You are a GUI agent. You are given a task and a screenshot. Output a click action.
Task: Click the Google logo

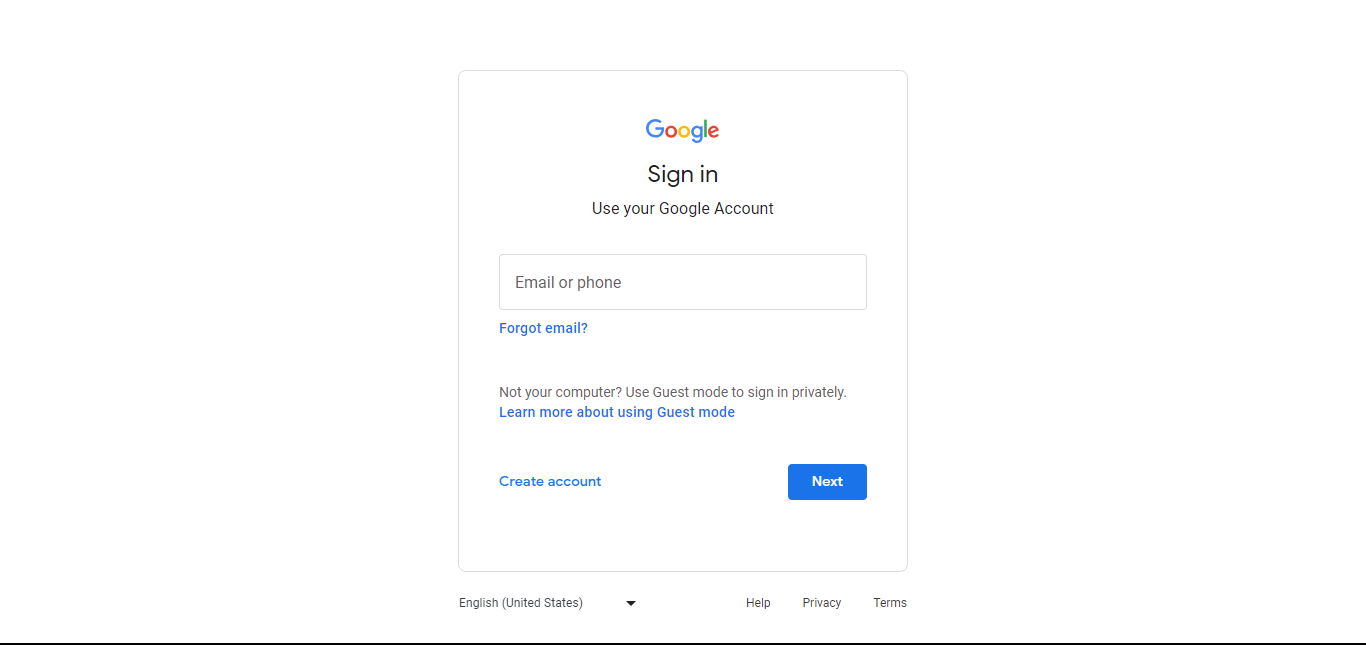(683, 131)
